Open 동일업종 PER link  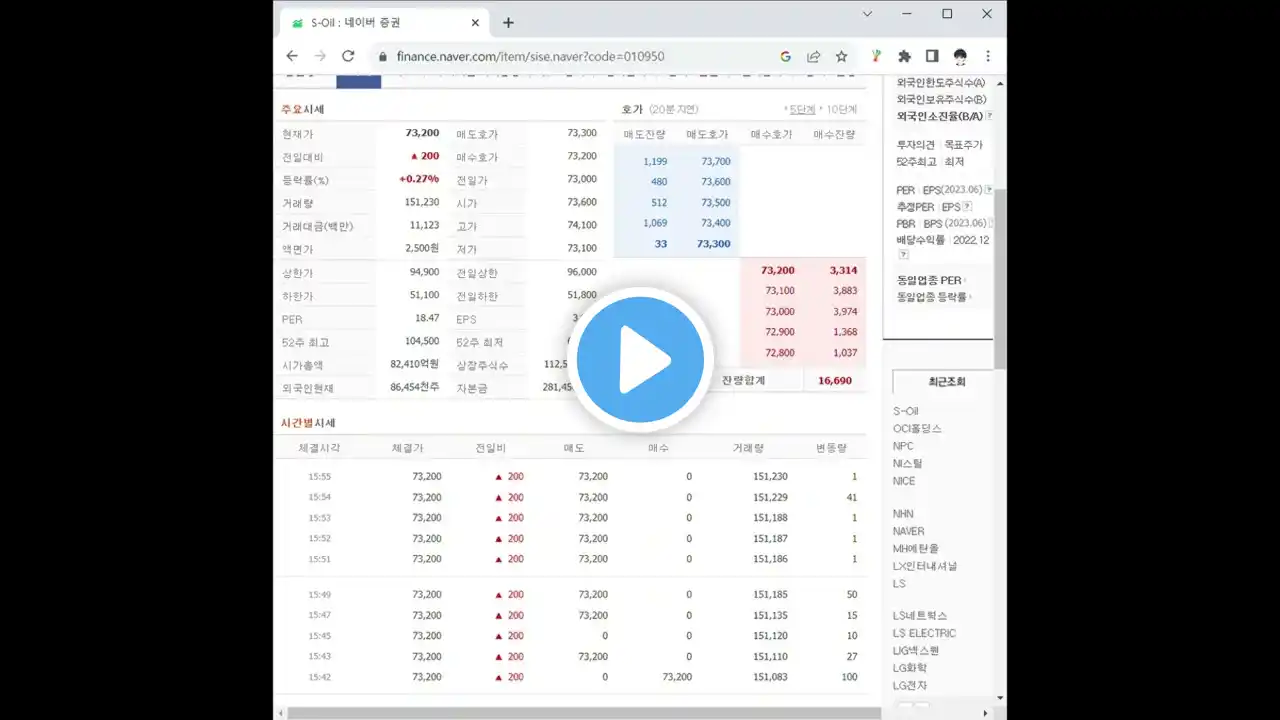(x=929, y=280)
